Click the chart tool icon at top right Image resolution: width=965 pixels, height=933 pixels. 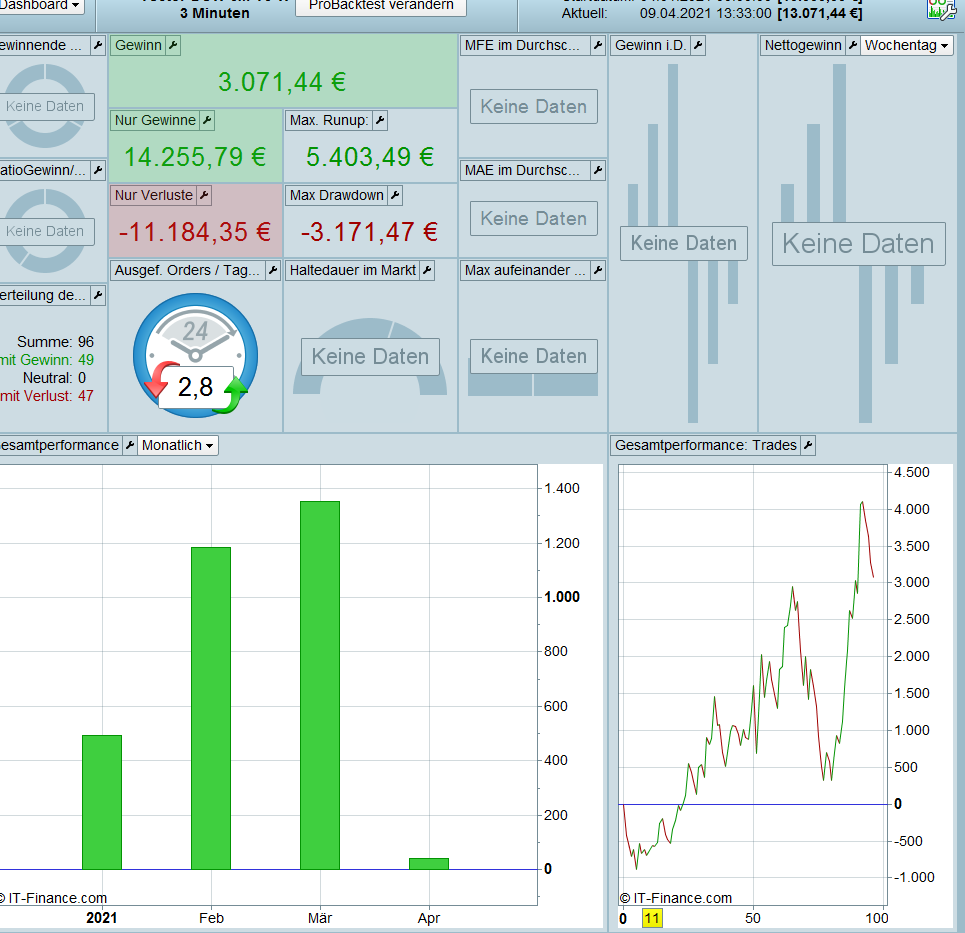942,9
